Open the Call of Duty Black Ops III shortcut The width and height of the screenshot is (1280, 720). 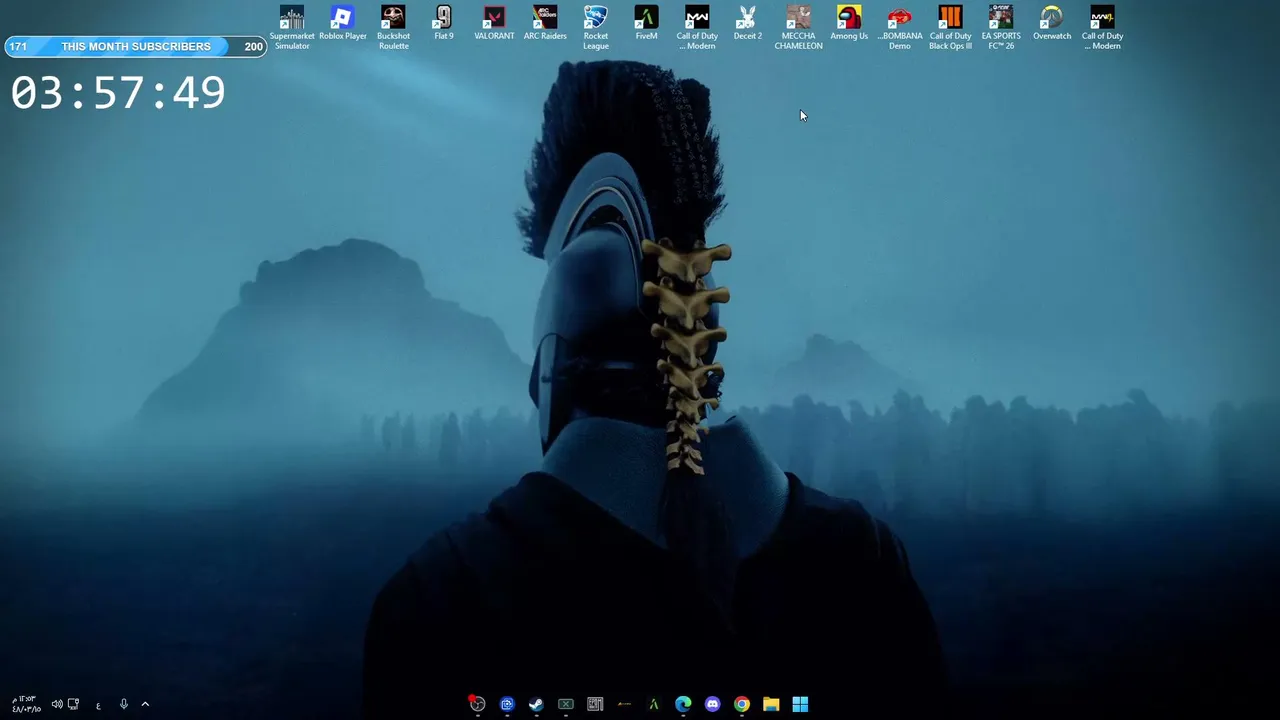pyautogui.click(x=950, y=27)
